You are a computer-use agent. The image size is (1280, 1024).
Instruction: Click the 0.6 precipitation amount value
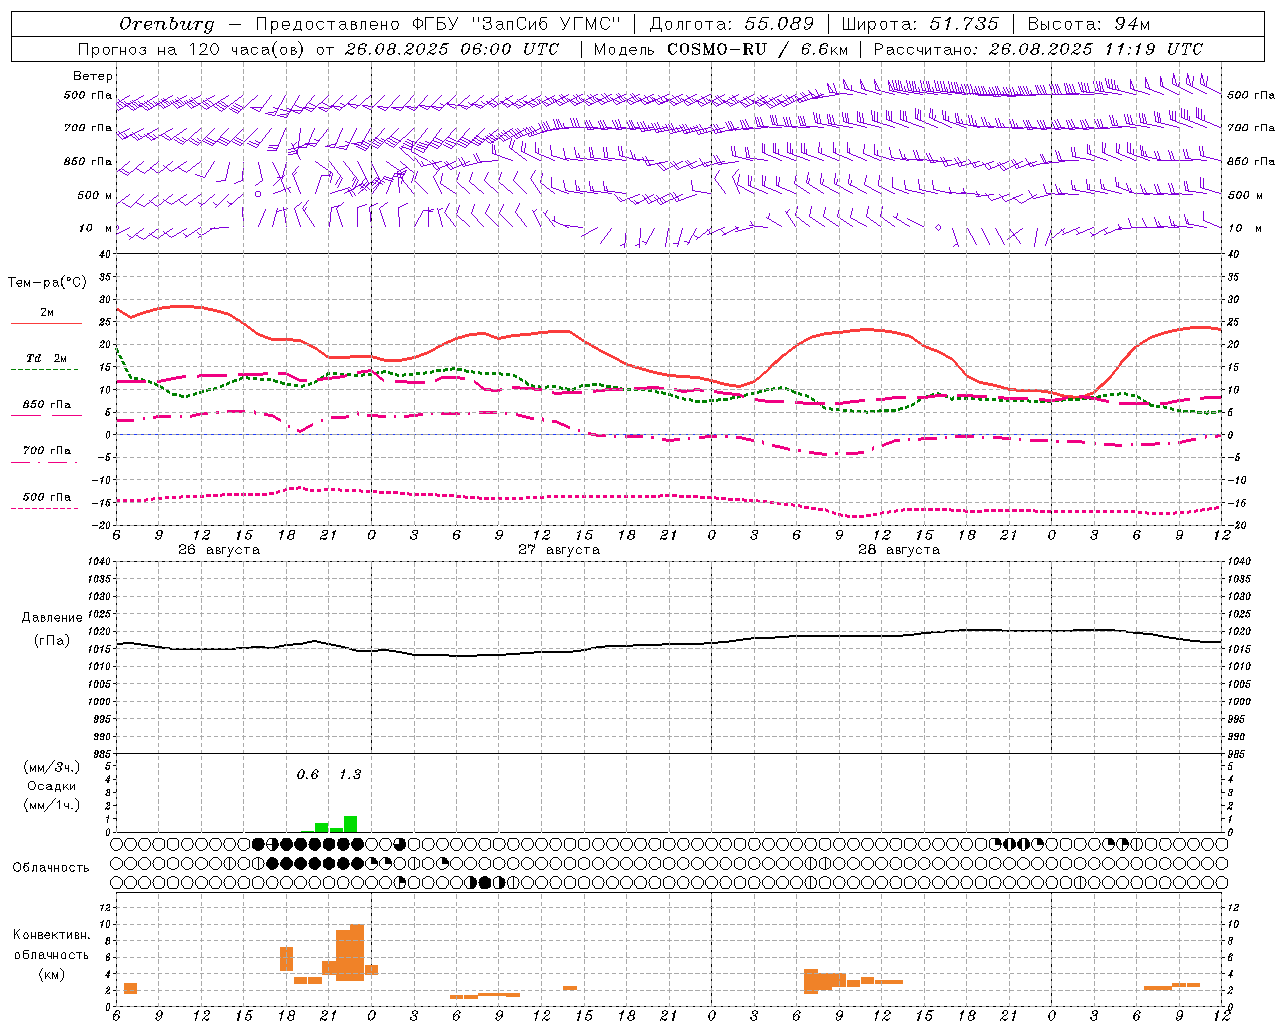click(308, 775)
